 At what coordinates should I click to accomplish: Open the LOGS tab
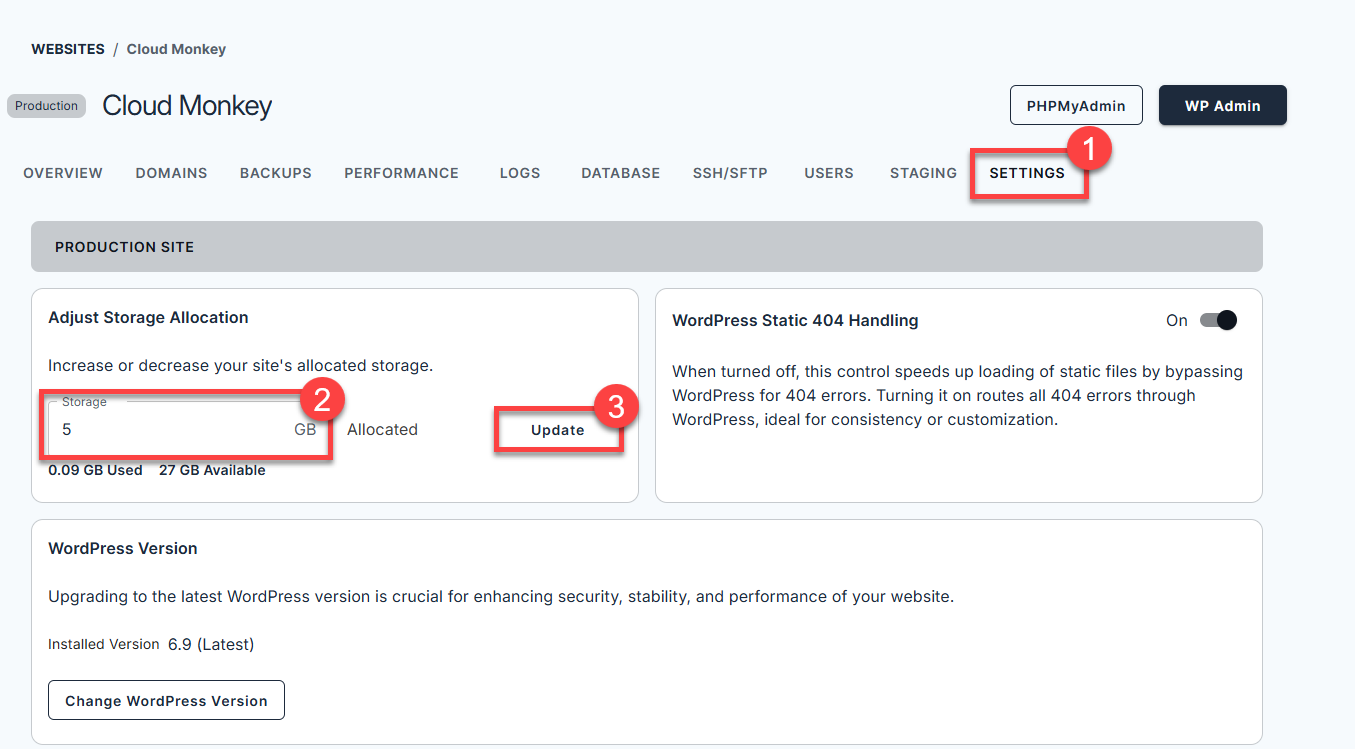(519, 172)
